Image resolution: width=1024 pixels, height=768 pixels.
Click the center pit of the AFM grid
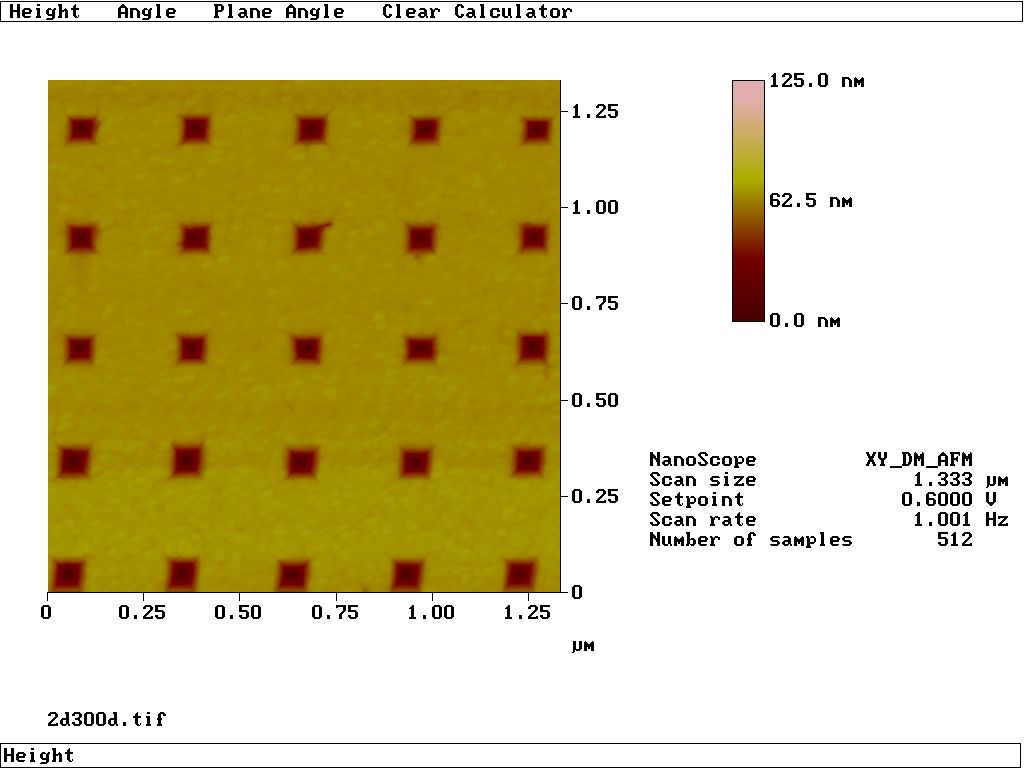tap(306, 350)
